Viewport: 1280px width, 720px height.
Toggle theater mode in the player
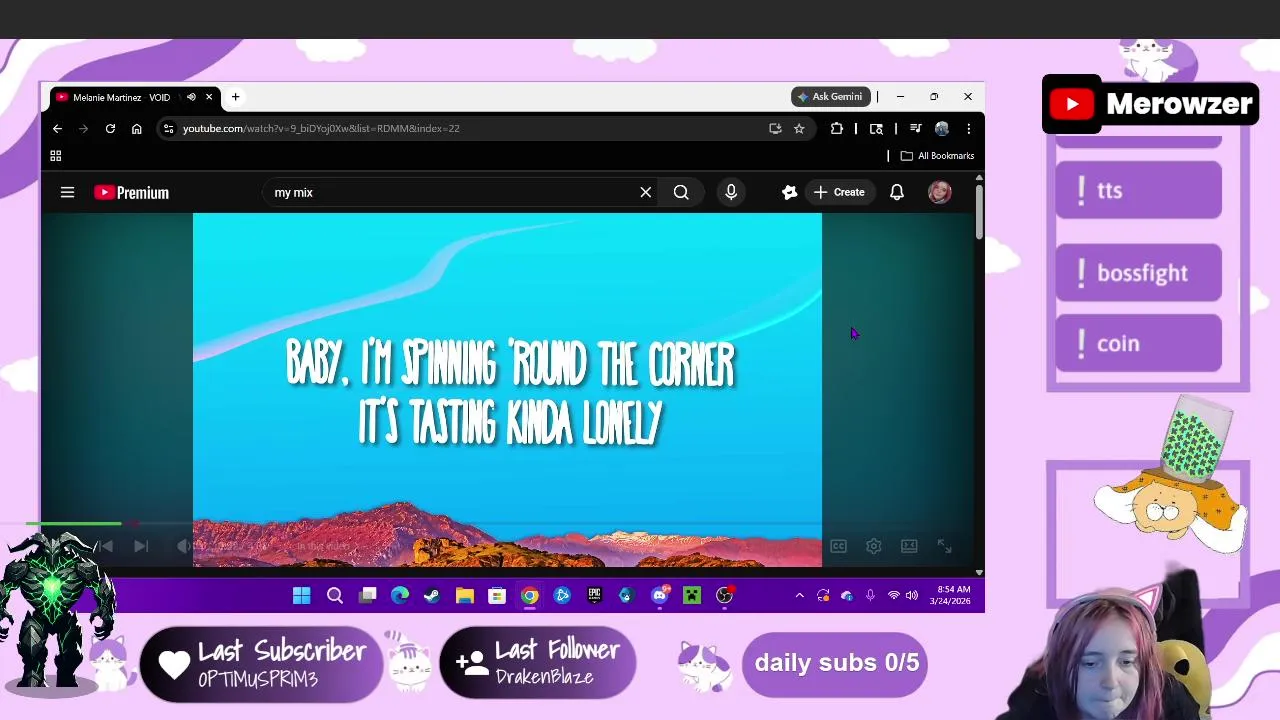(x=909, y=546)
